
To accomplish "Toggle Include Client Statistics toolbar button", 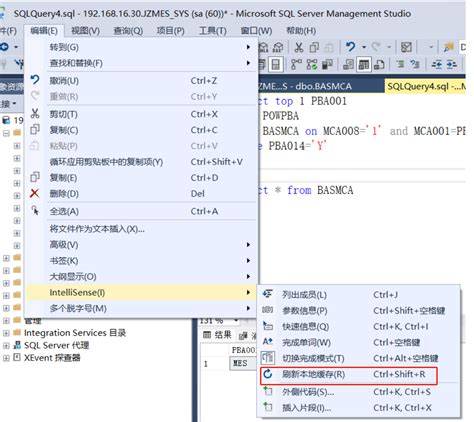I will pos(327,64).
